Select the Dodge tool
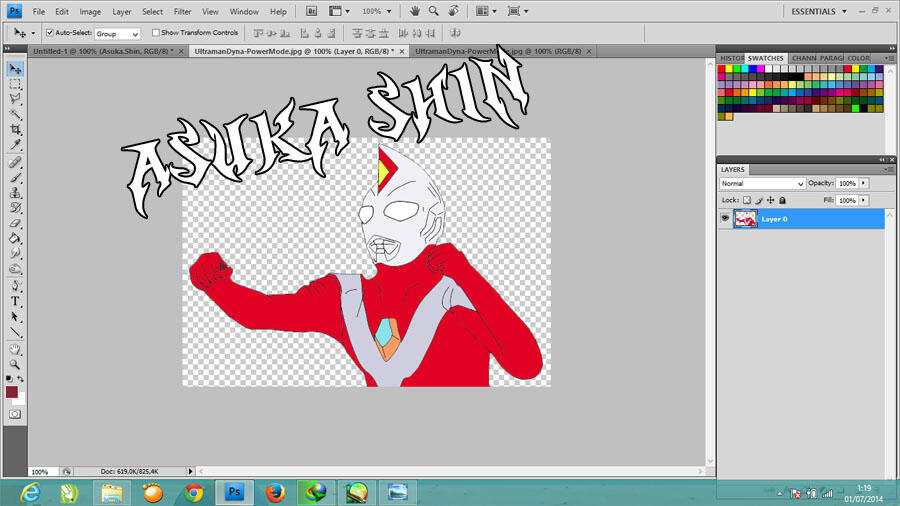 click(x=15, y=268)
